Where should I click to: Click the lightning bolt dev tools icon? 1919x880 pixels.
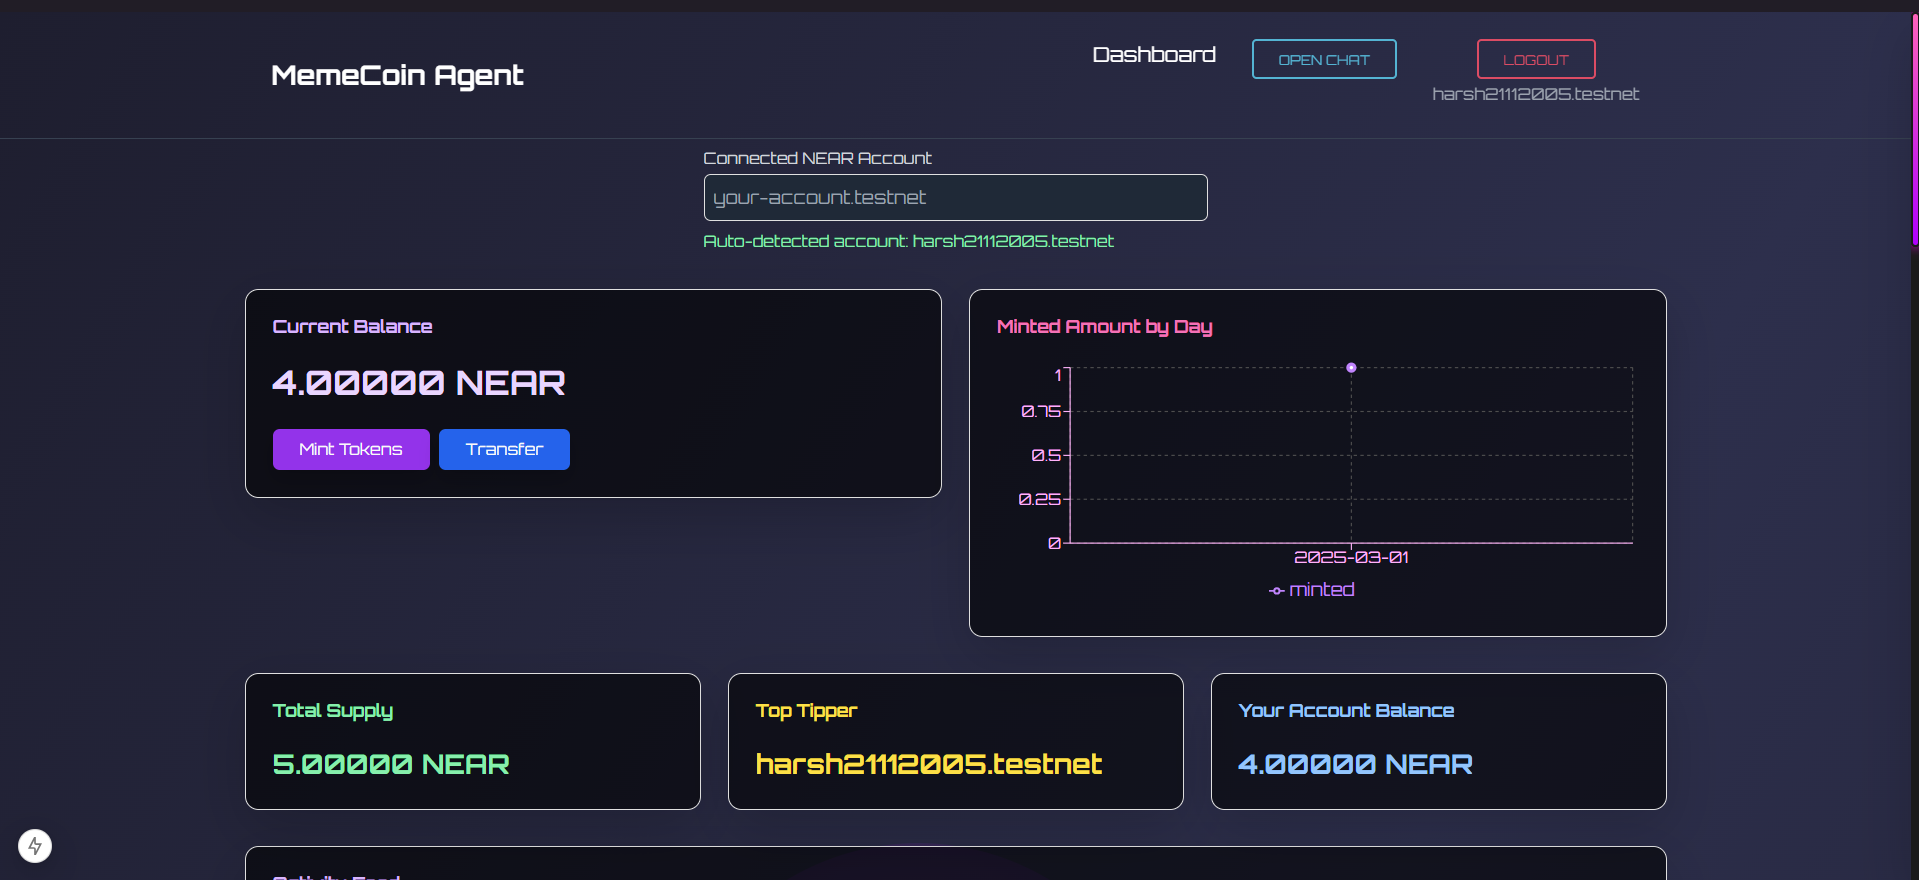click(x=35, y=846)
